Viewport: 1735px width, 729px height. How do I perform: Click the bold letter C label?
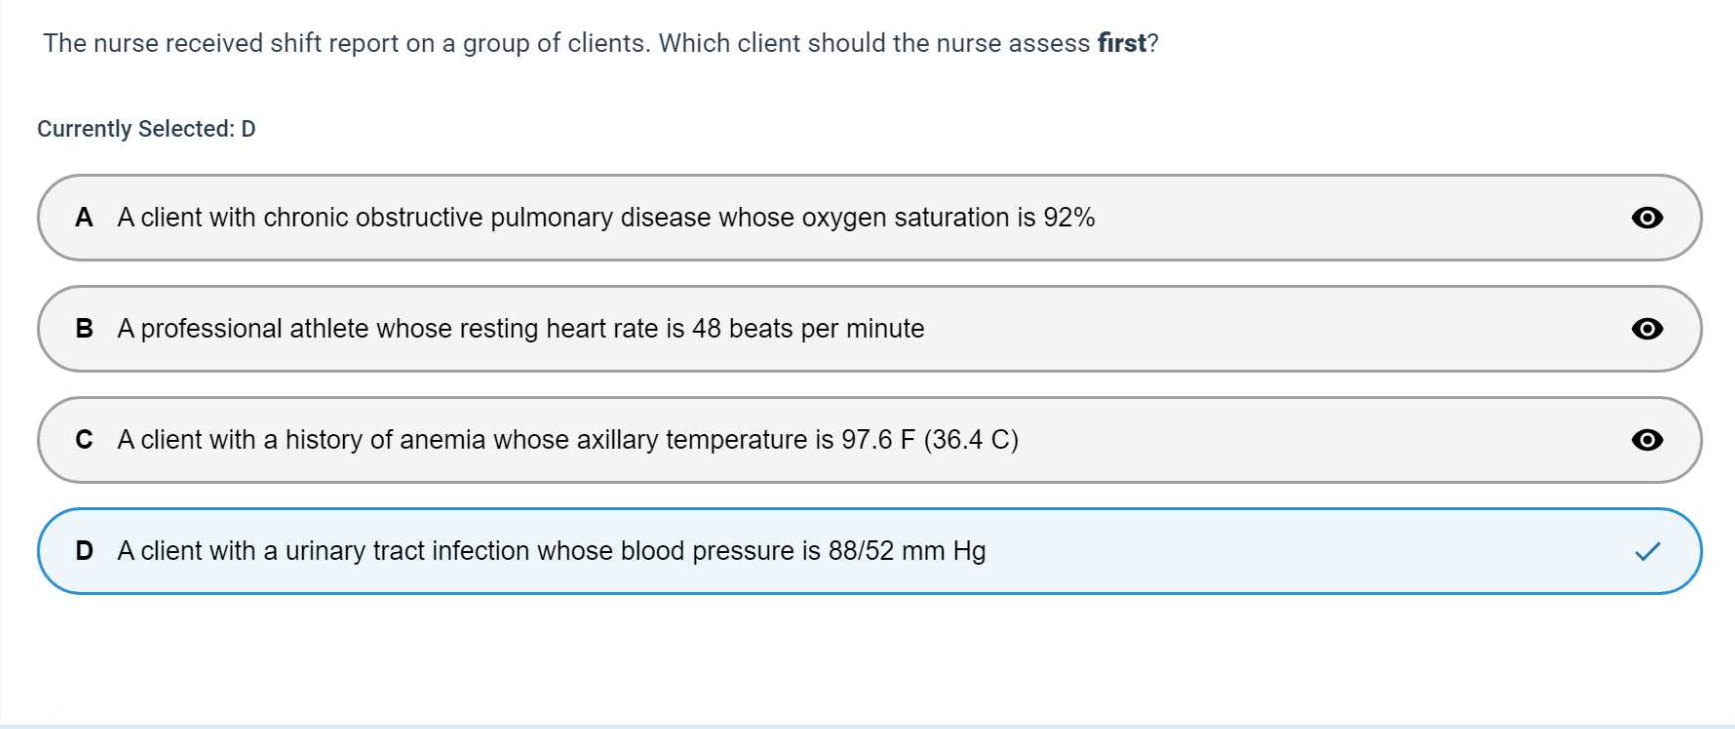84,440
